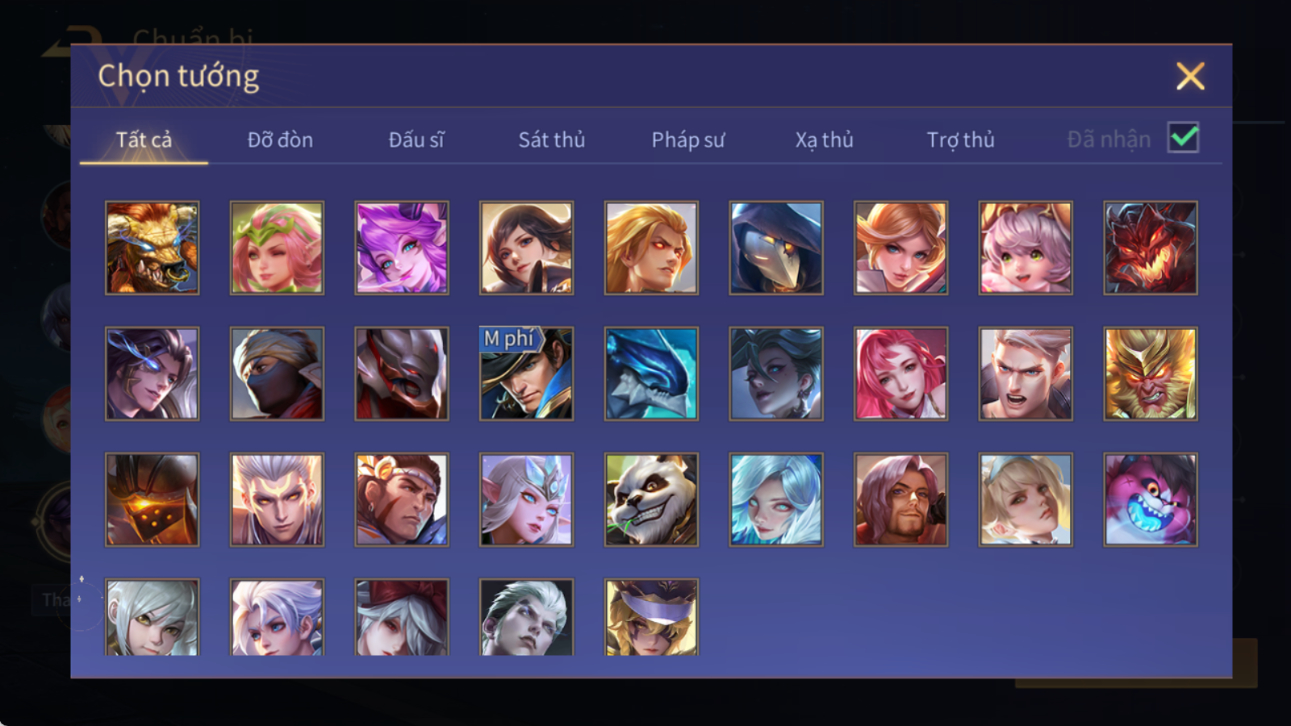The width and height of the screenshot is (1291, 726).
Task: Select the red demon dragon hero
Action: pyautogui.click(x=1150, y=247)
